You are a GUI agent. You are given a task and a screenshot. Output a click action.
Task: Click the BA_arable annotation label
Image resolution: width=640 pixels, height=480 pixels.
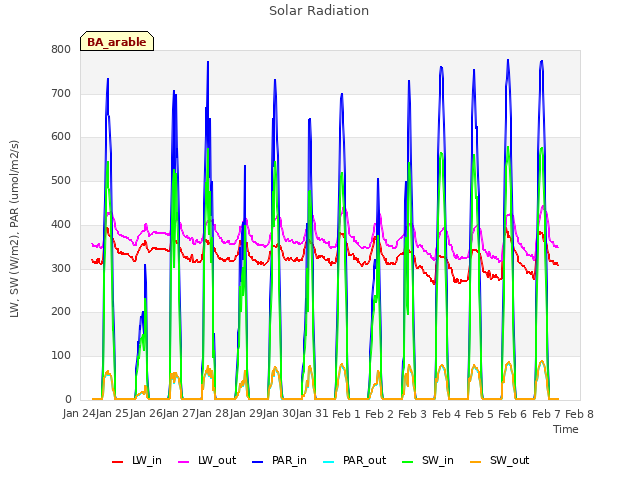point(117,42)
